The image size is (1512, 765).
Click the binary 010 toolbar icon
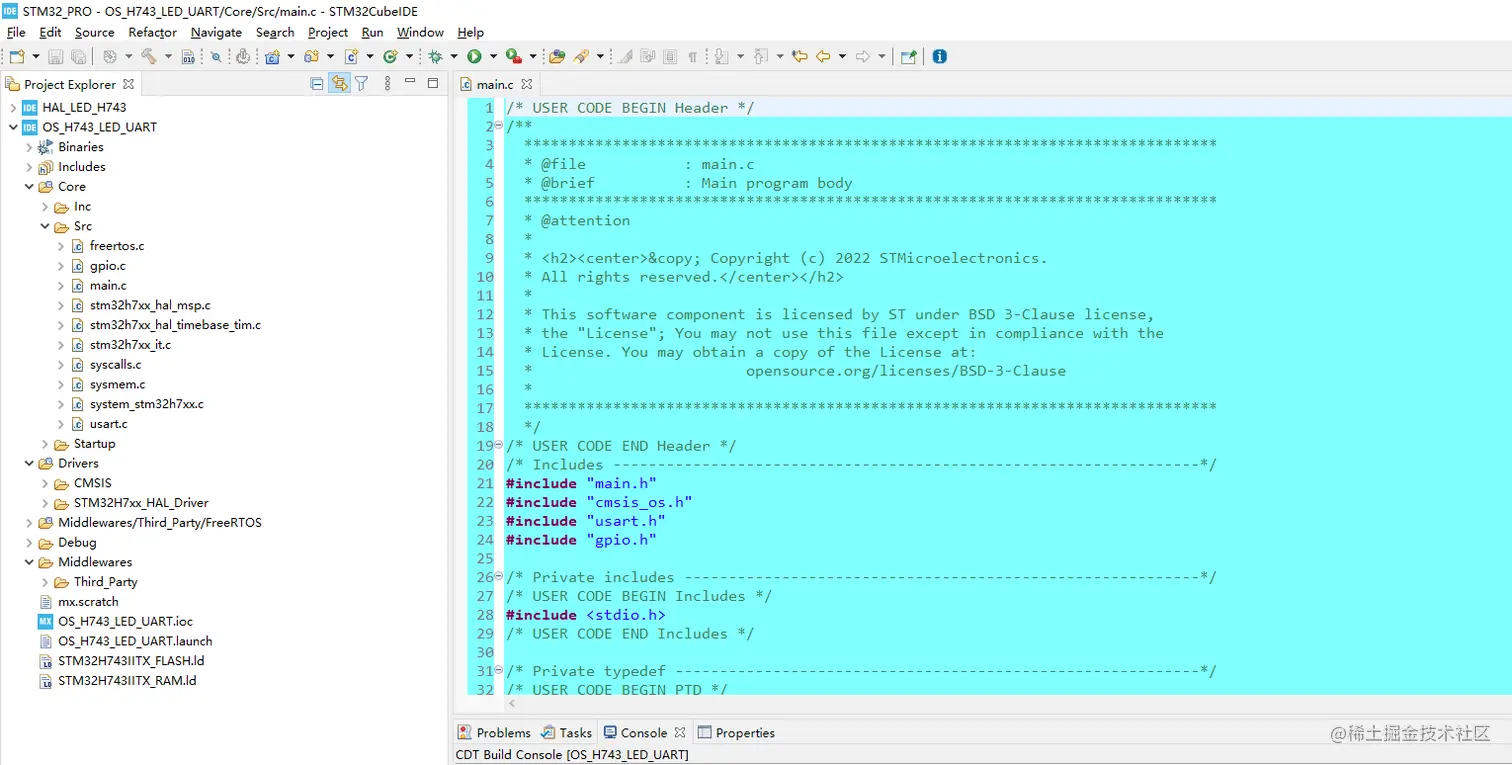pyautogui.click(x=189, y=57)
